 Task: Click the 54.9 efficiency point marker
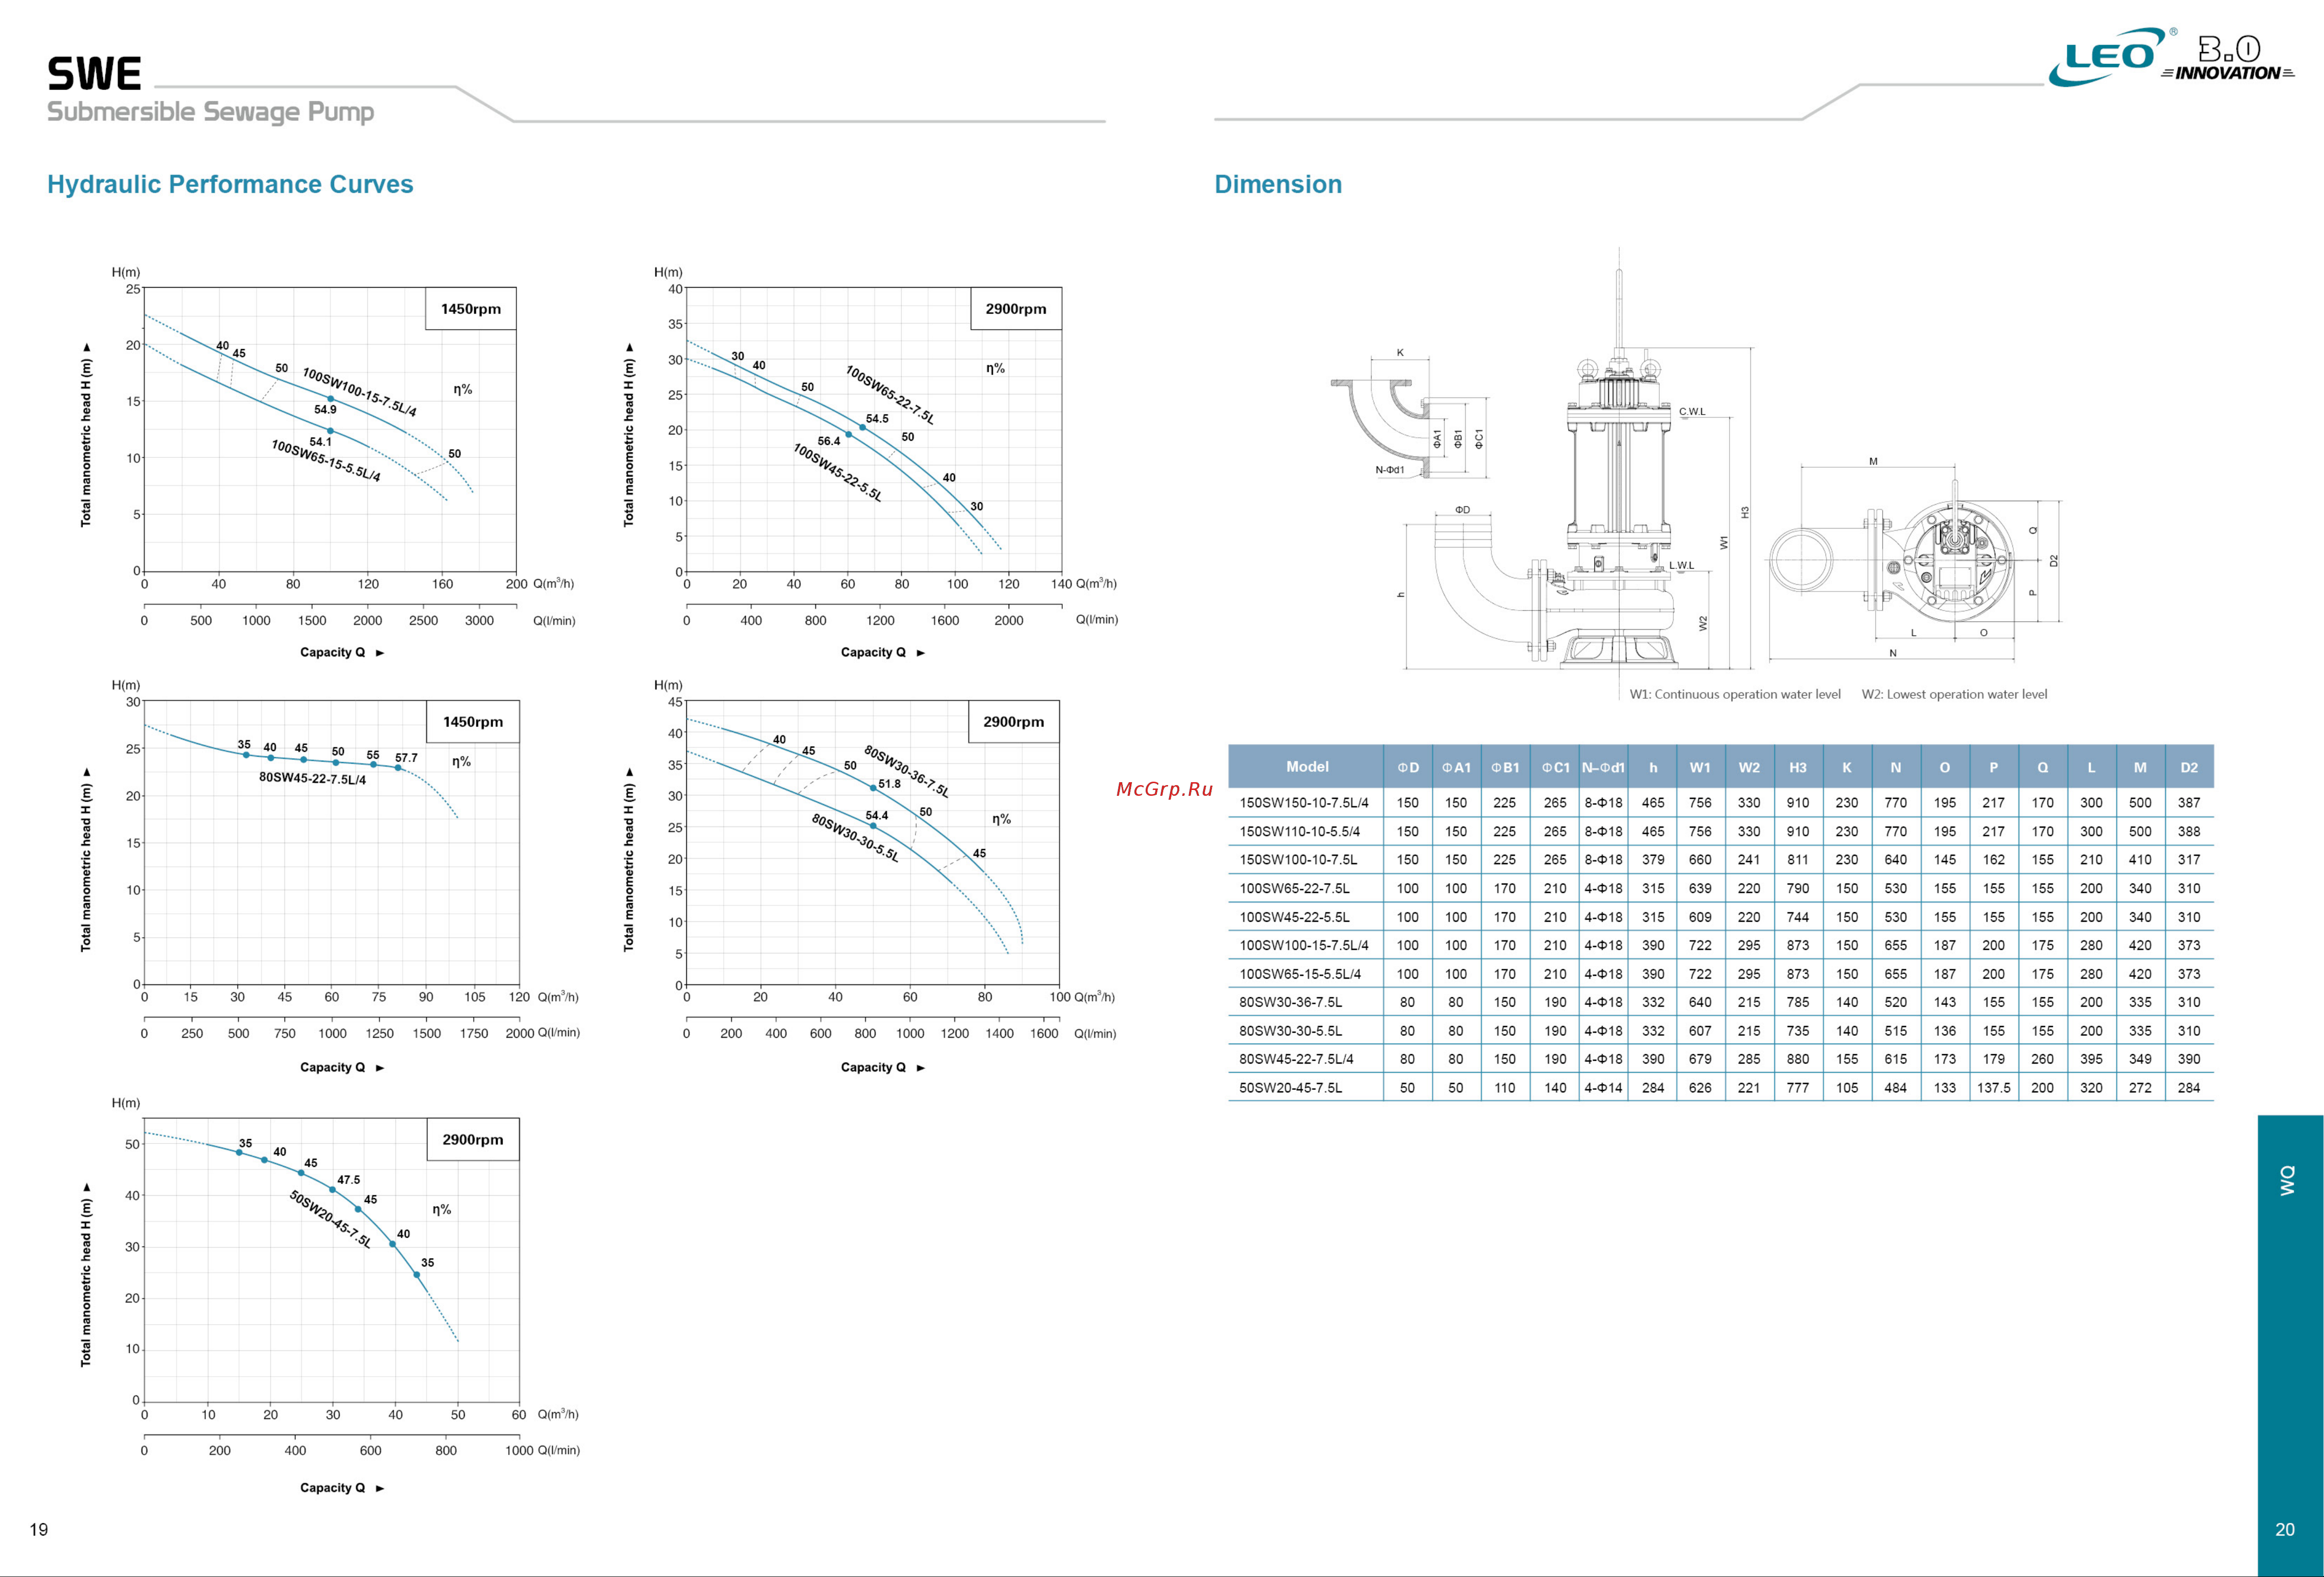pos(331,399)
